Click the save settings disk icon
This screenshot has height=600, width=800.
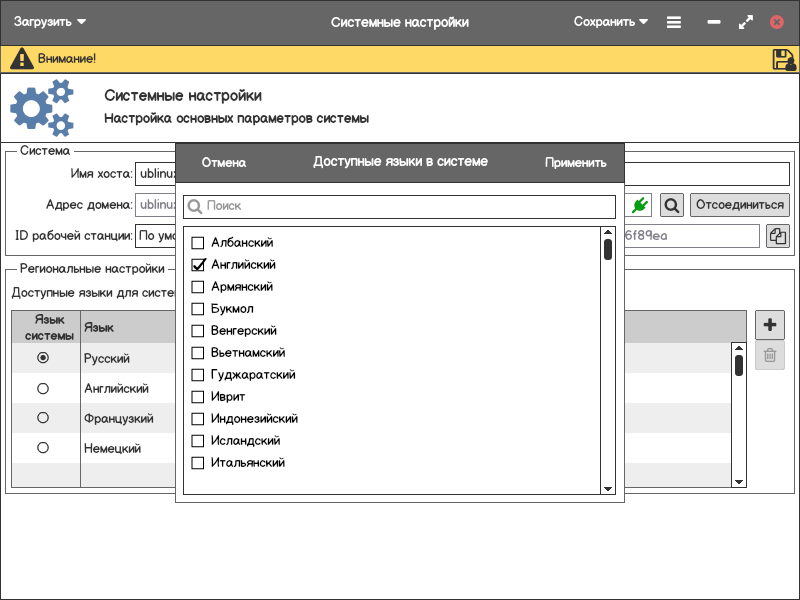(x=783, y=59)
